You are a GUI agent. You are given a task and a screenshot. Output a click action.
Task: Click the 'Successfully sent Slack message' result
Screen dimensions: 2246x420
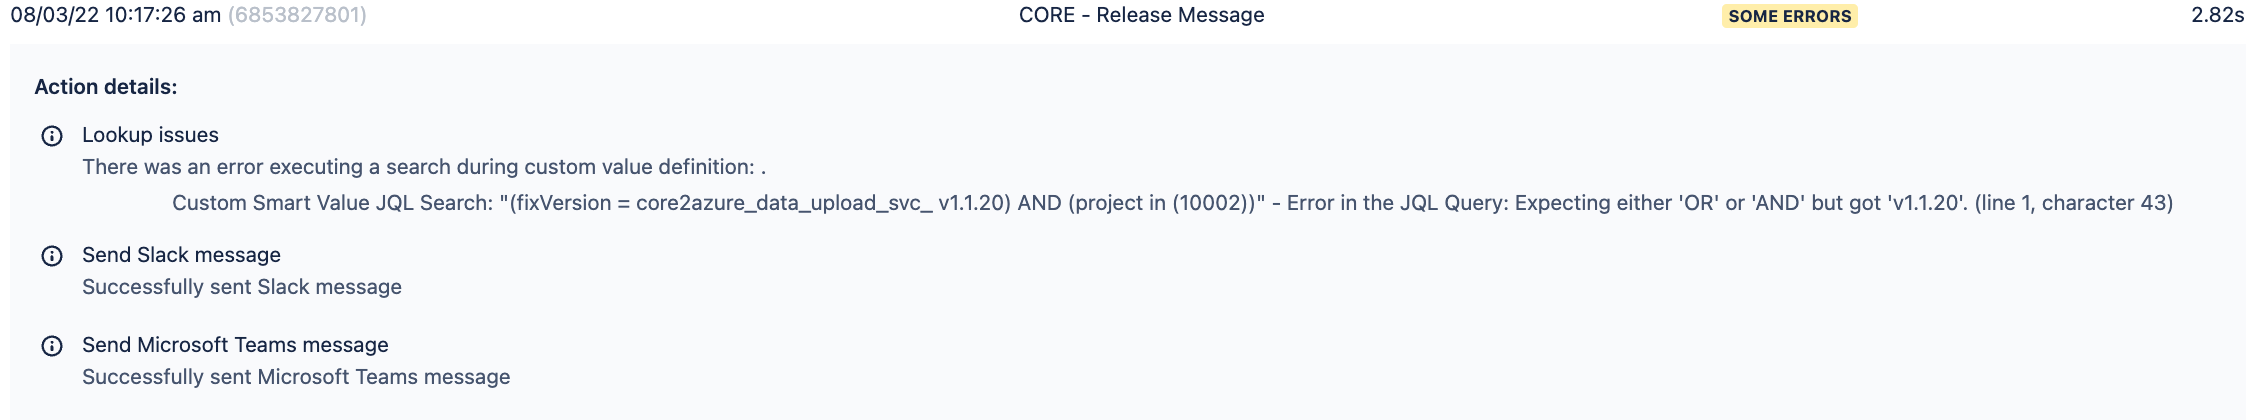pos(242,287)
